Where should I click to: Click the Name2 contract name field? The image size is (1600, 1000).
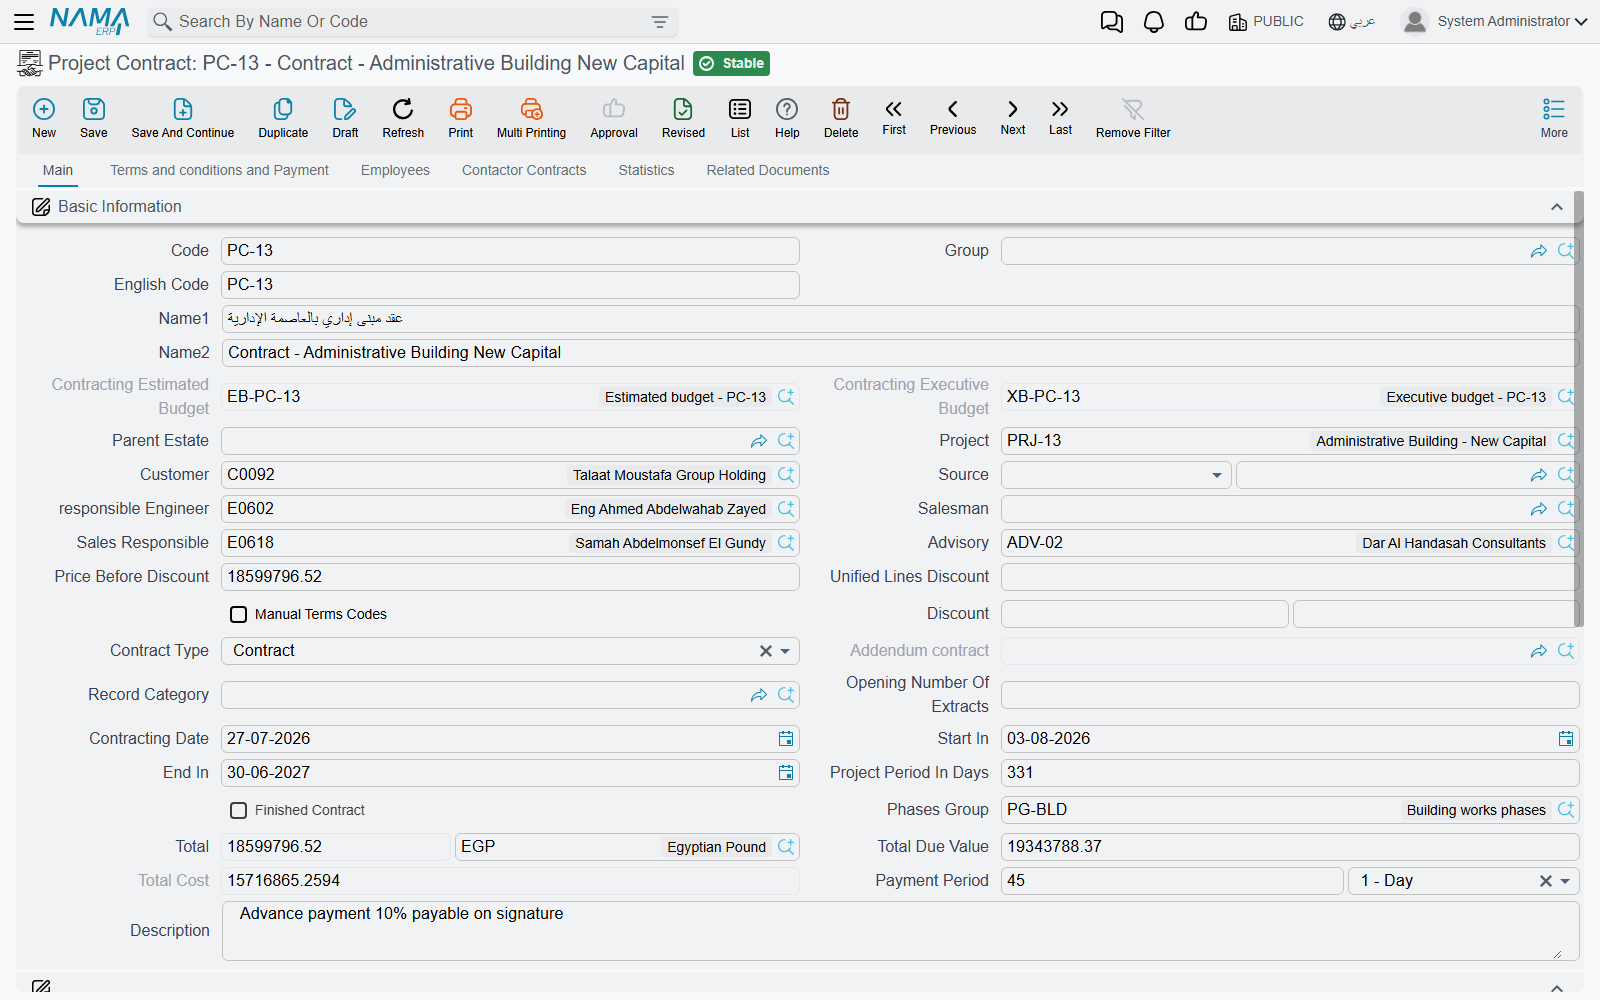pos(900,353)
